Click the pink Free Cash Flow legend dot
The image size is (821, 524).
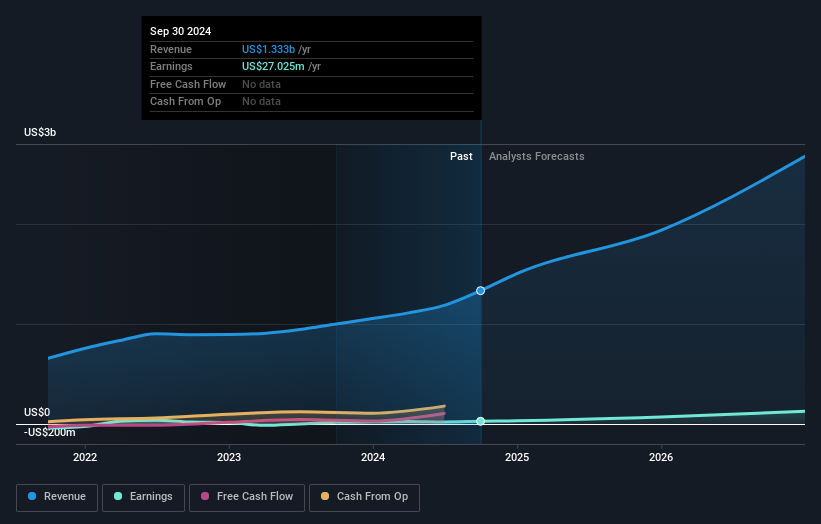(205, 497)
